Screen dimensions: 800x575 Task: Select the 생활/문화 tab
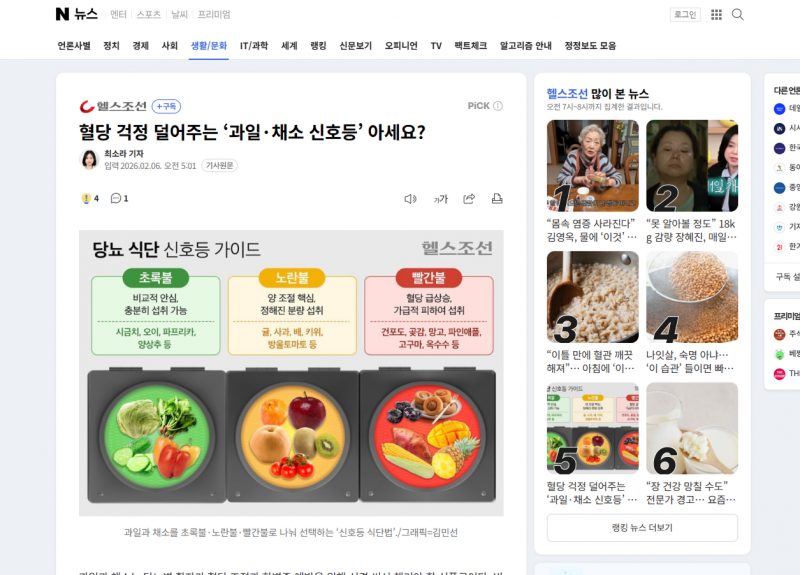209,46
